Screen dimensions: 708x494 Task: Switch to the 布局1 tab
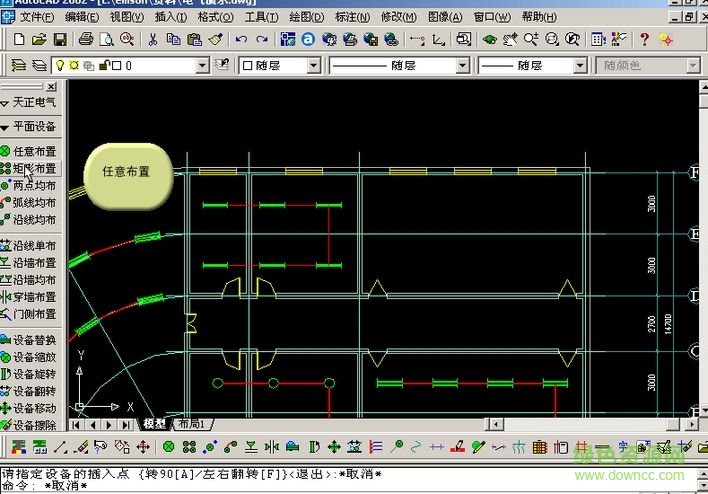click(x=189, y=424)
